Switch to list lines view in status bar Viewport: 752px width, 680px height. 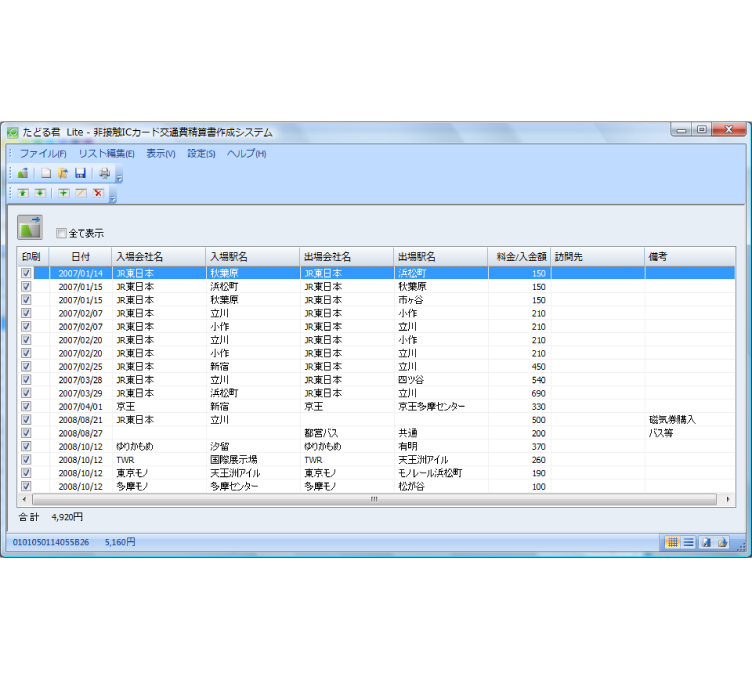(689, 542)
